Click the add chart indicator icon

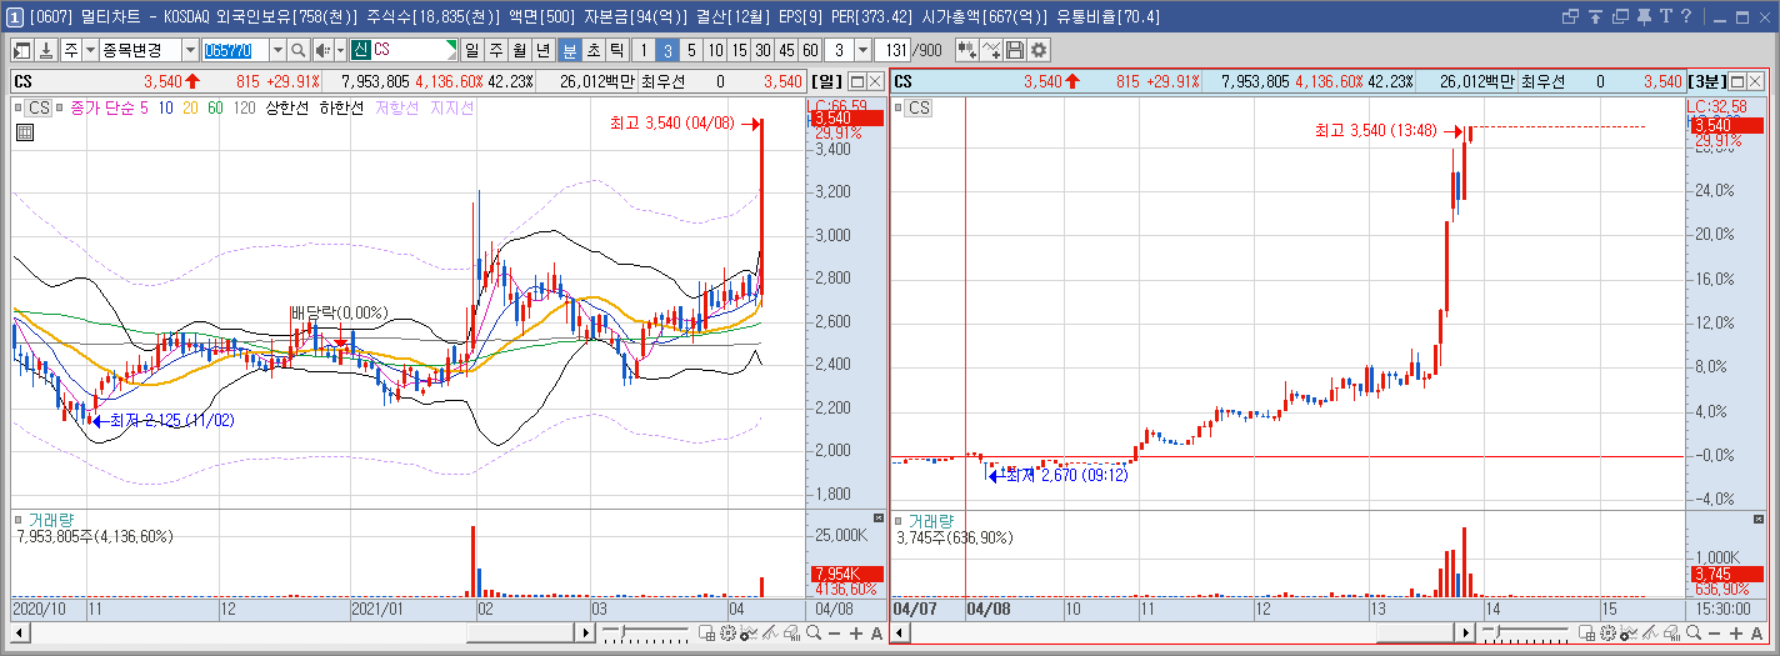tap(966, 50)
